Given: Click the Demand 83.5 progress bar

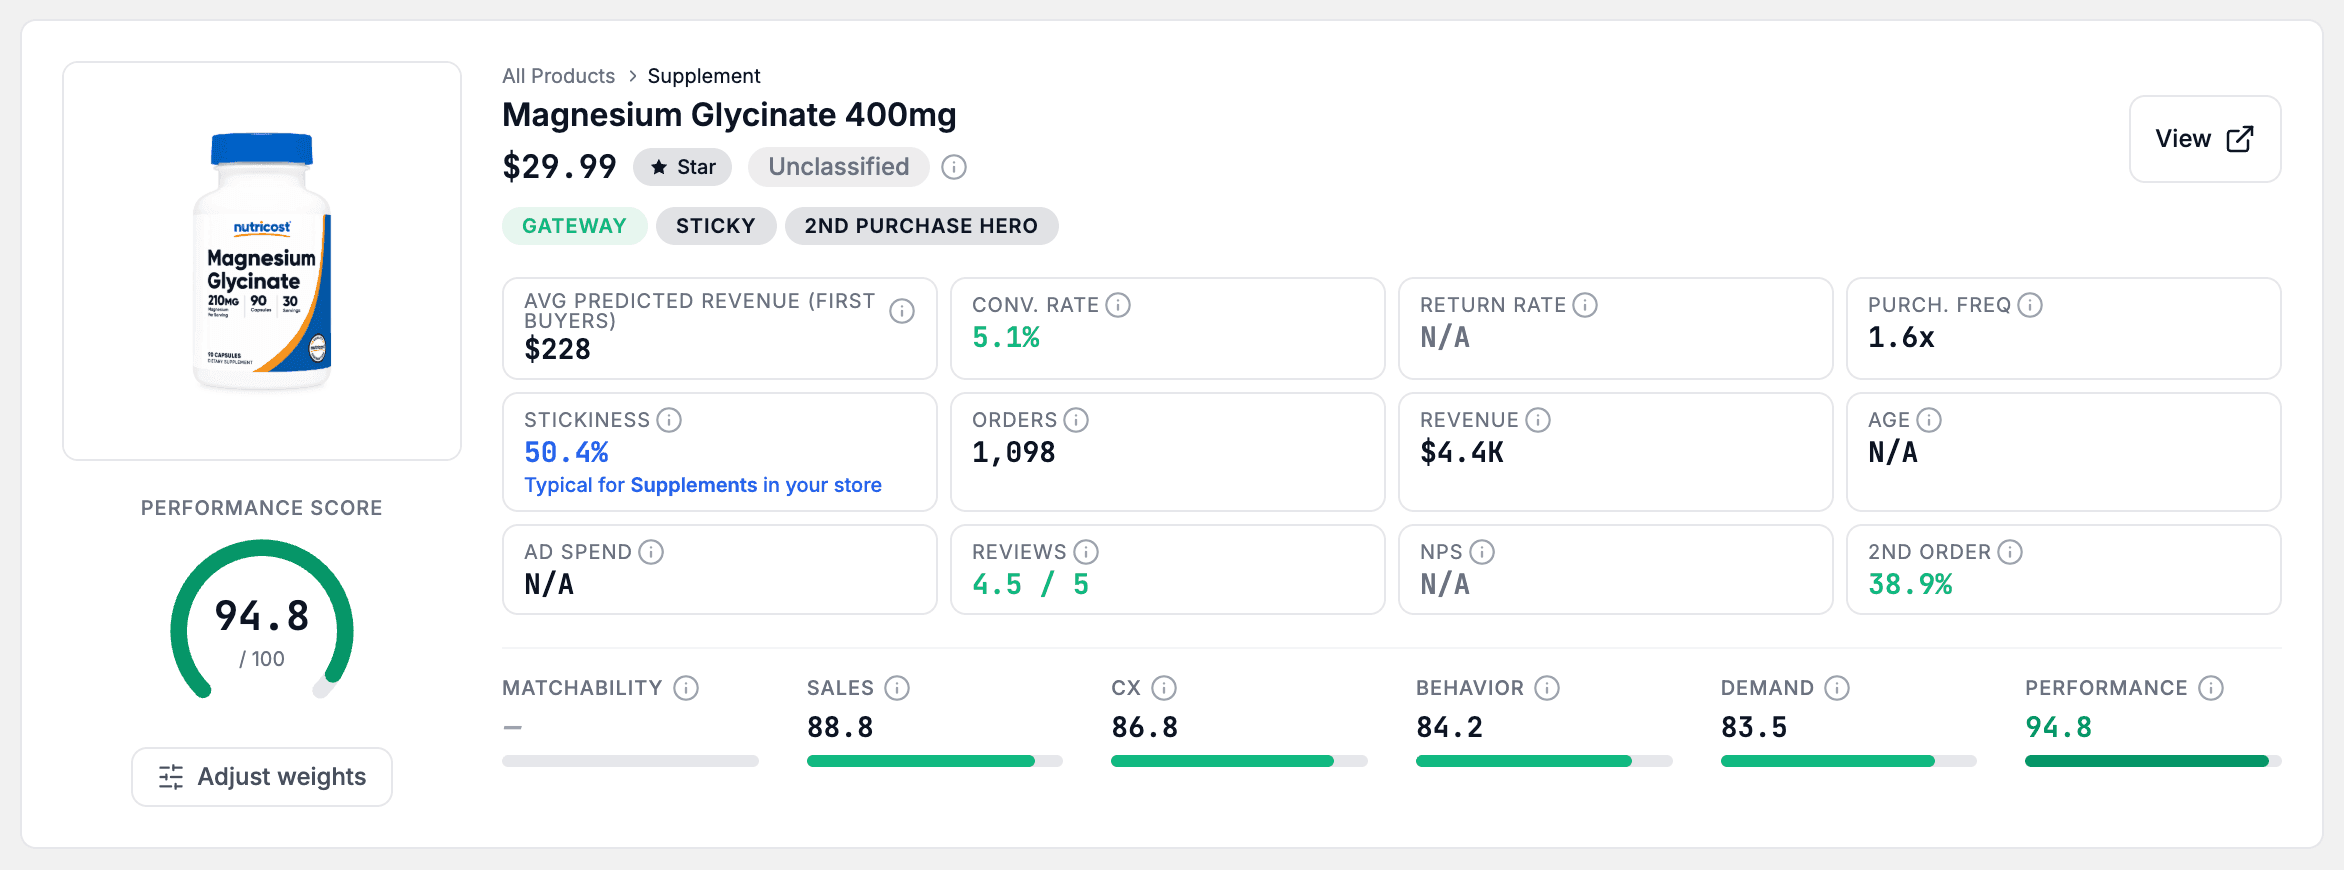Looking at the screenshot, I should tap(1849, 761).
